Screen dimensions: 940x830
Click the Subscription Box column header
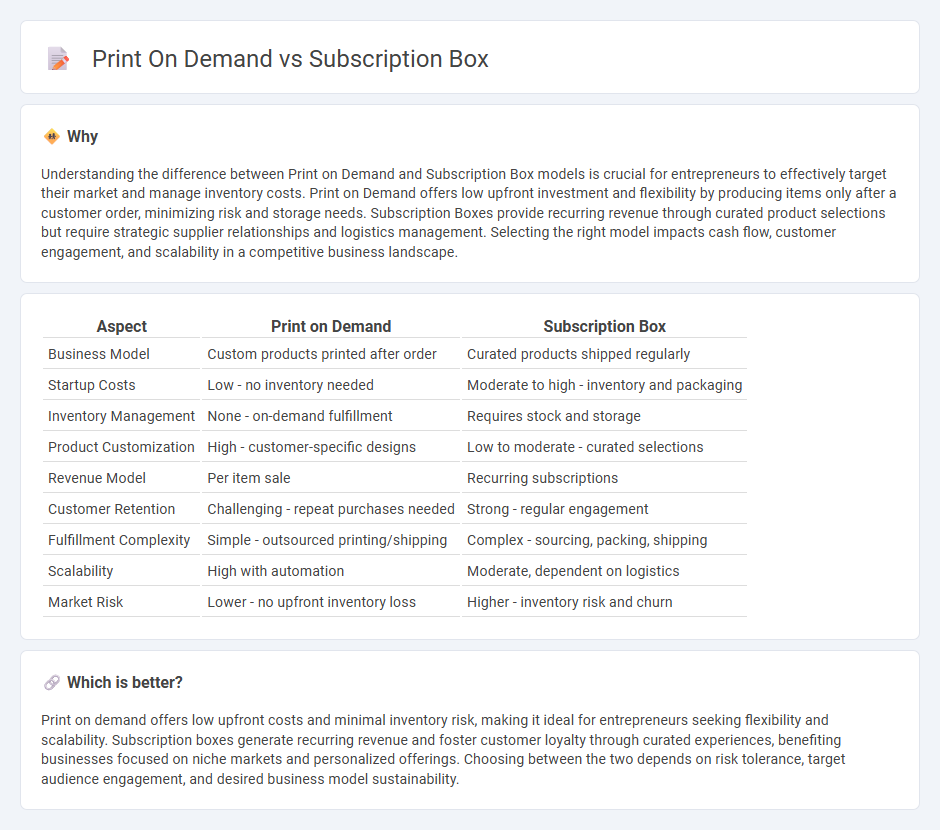[604, 326]
